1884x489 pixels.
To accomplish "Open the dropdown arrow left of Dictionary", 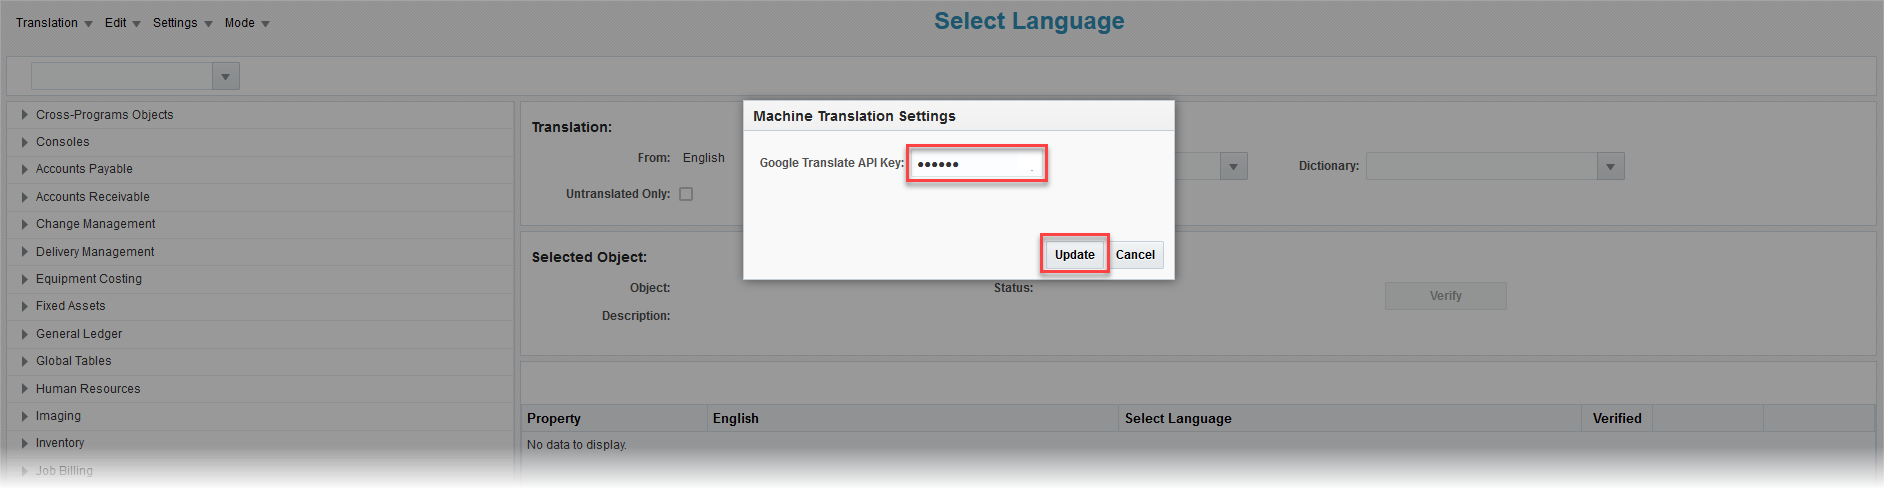I will pos(1233,166).
